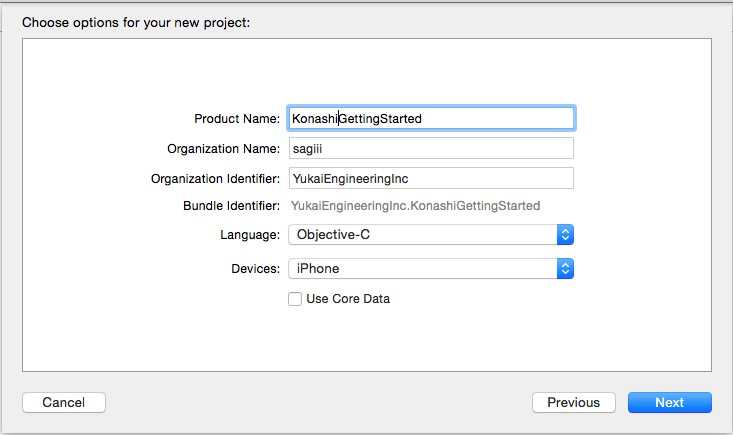Click the greyed Bundle Identifier value text
This screenshot has height=435, width=733.
415,206
